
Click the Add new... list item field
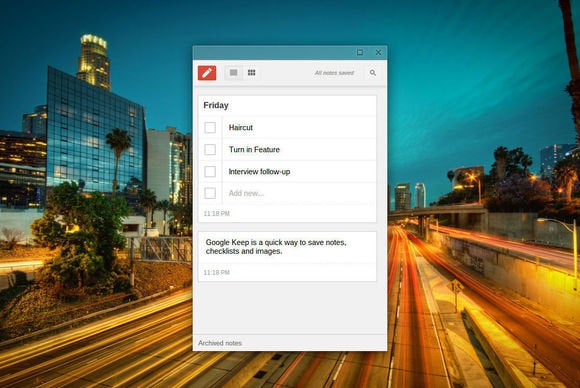299,193
